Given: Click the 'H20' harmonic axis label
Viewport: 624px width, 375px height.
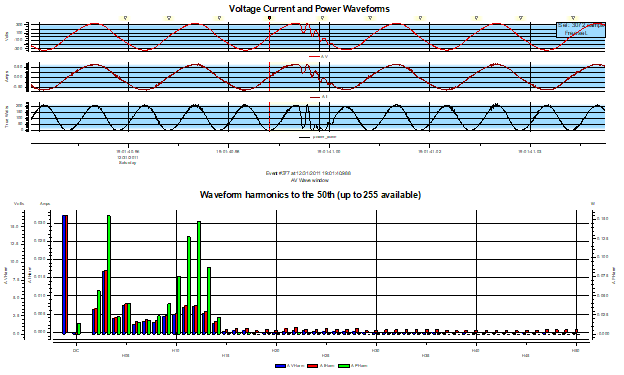Looking at the screenshot, I should 275,351.
